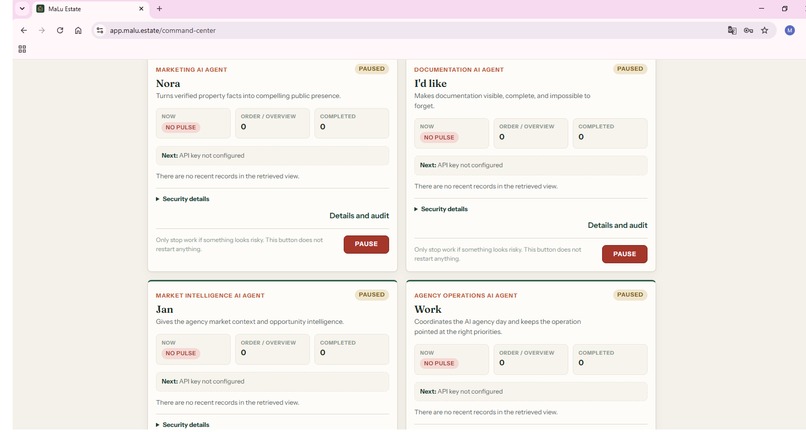806x432 pixels.
Task: Go back to the previous page
Action: (x=24, y=30)
